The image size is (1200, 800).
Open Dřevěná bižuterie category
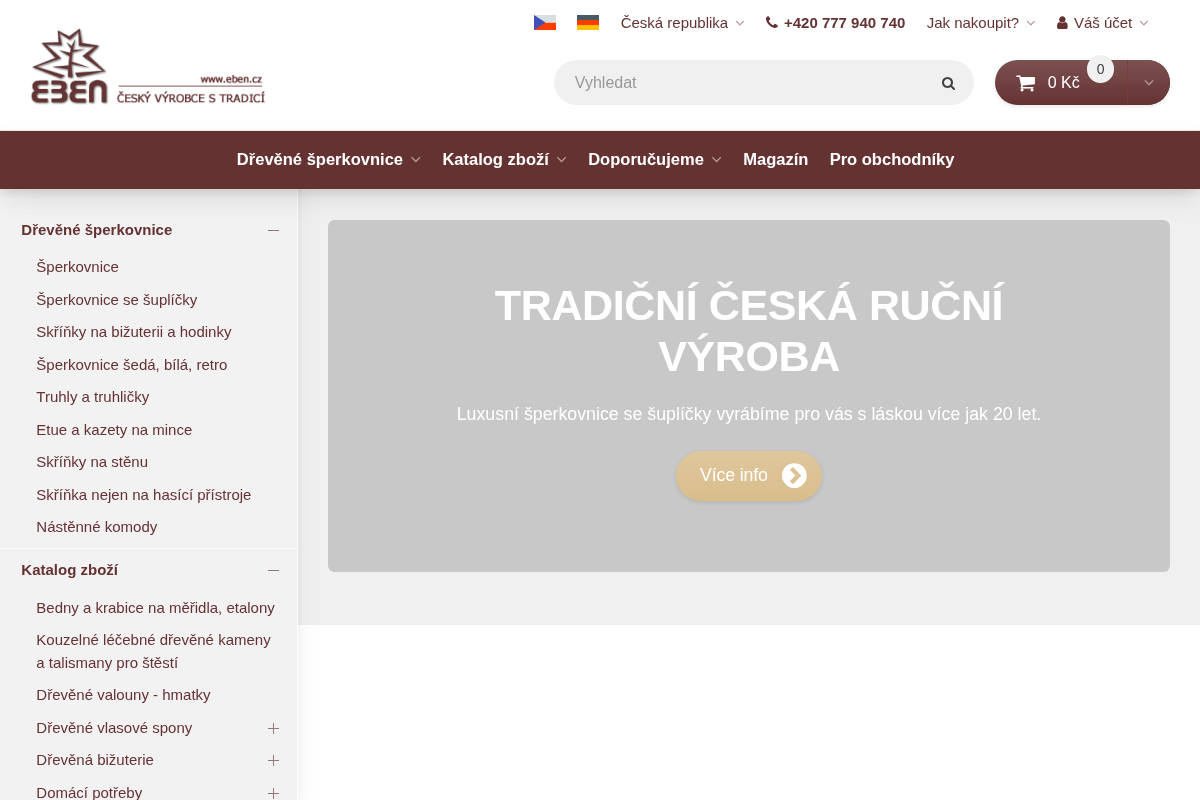(95, 760)
